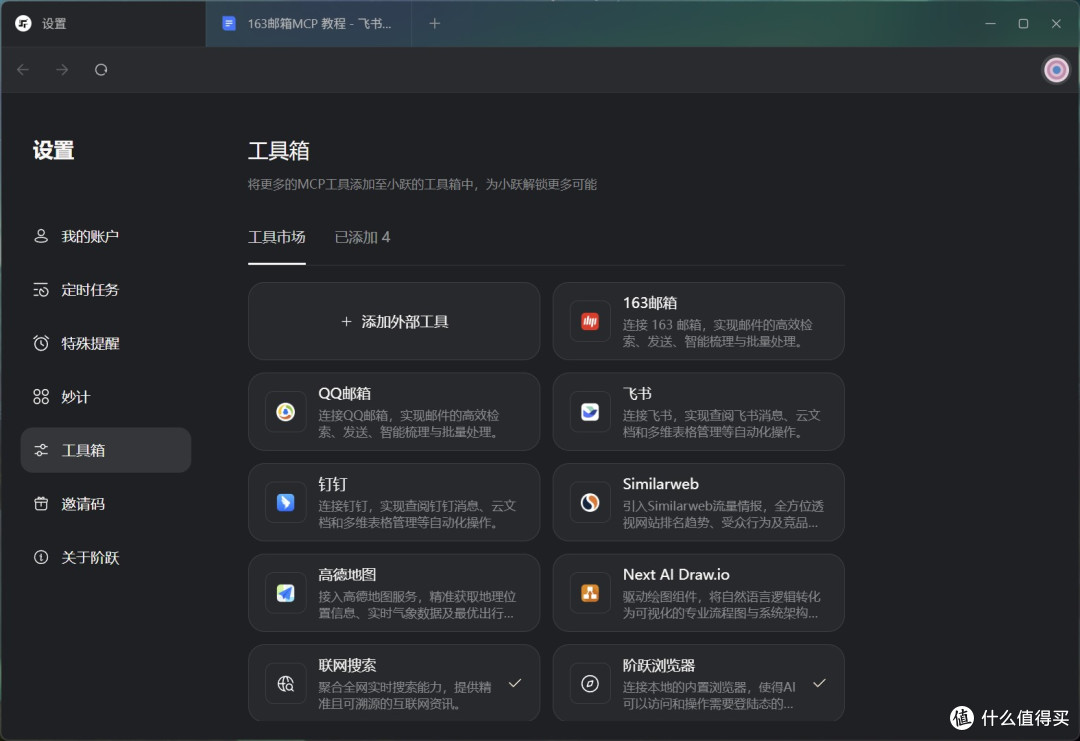Screen dimensions: 1080x741
Task: Click the Similarweb tool icon
Action: point(590,503)
